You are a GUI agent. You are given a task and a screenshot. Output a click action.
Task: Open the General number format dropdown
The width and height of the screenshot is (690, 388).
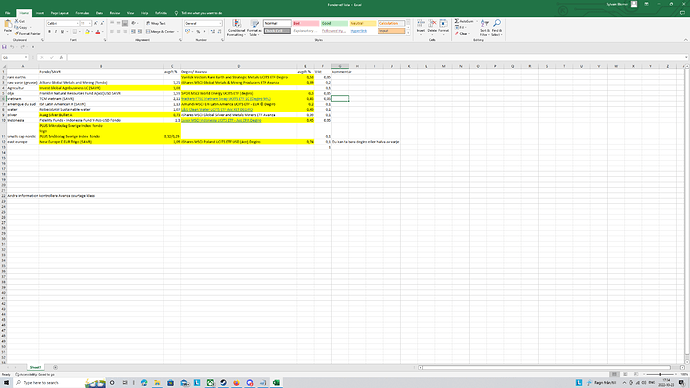coord(220,23)
